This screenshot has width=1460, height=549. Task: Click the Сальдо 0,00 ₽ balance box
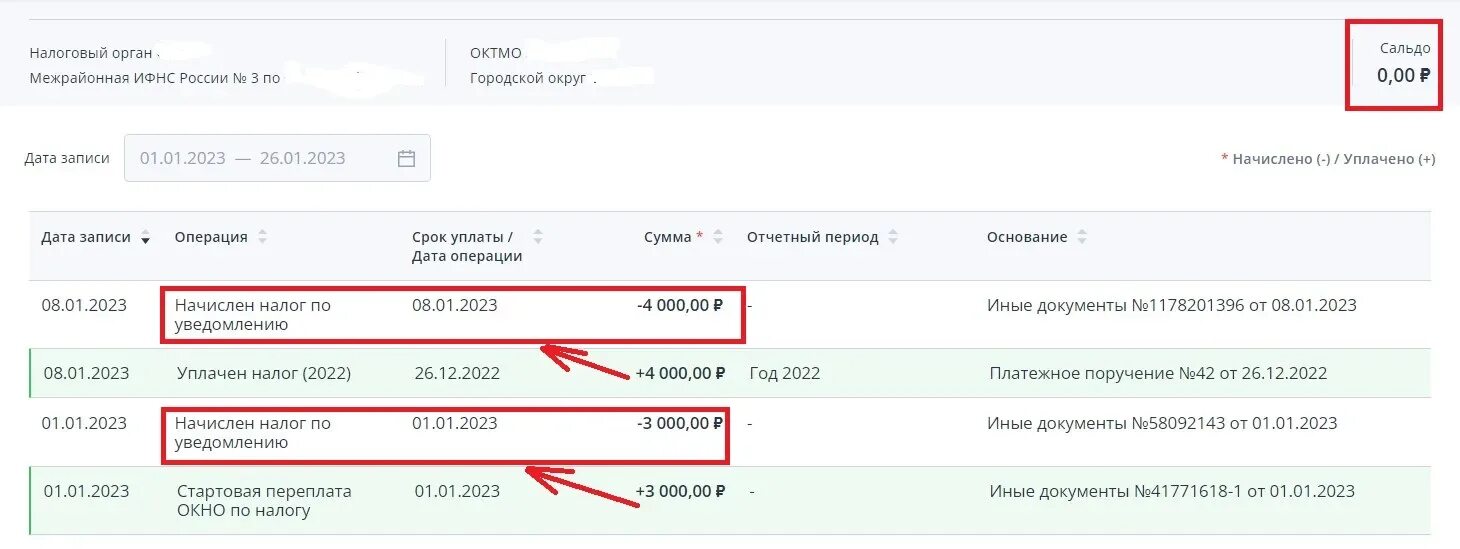pos(1397,63)
